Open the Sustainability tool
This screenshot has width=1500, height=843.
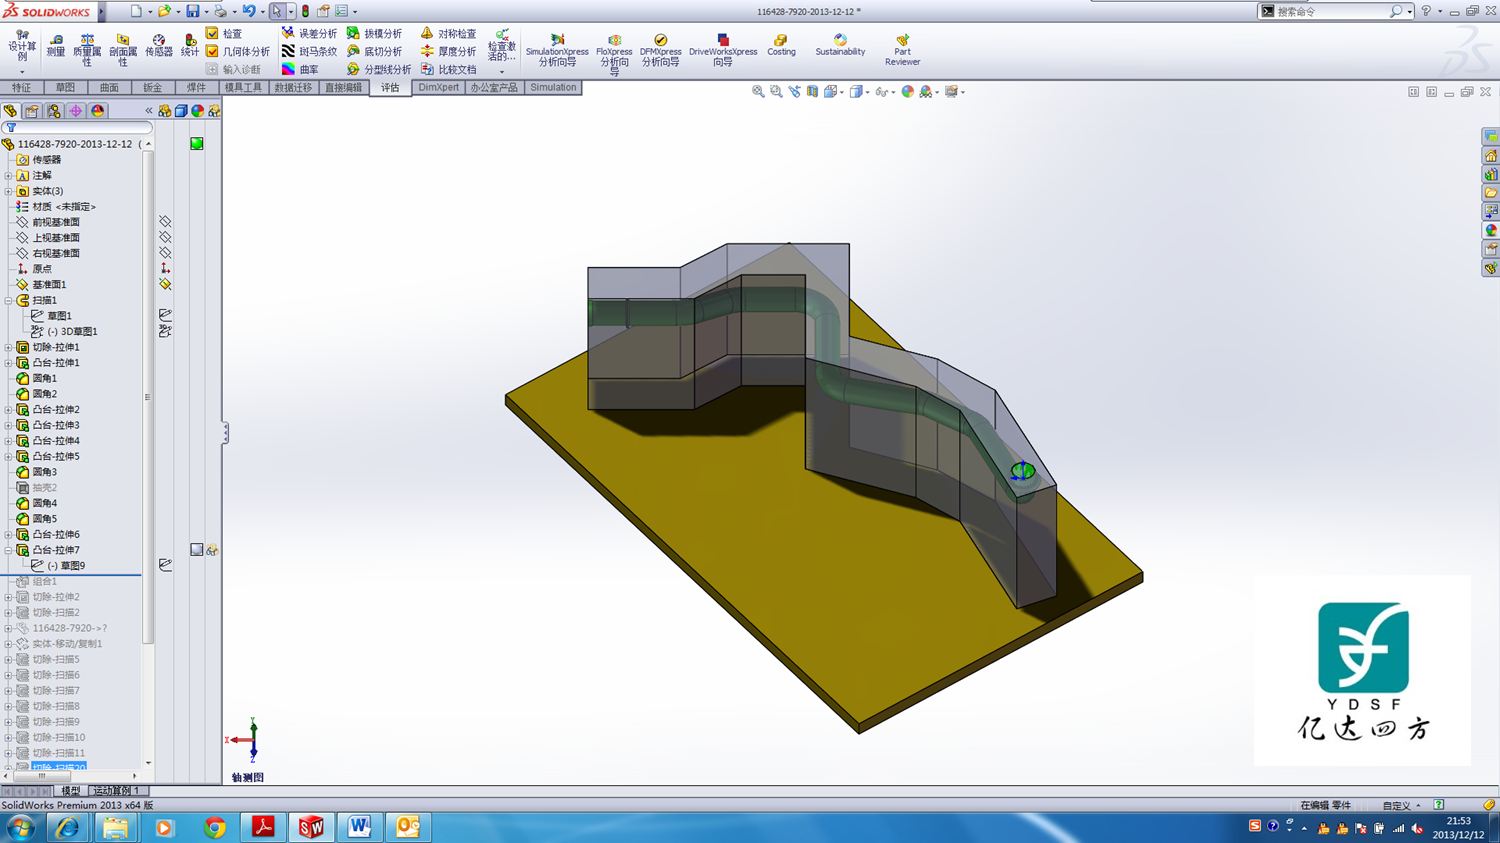coord(840,45)
